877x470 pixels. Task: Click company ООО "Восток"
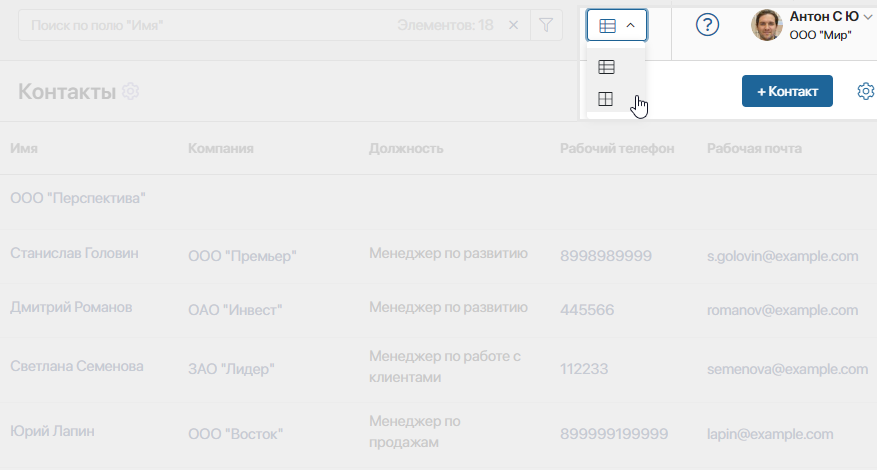click(x=235, y=434)
